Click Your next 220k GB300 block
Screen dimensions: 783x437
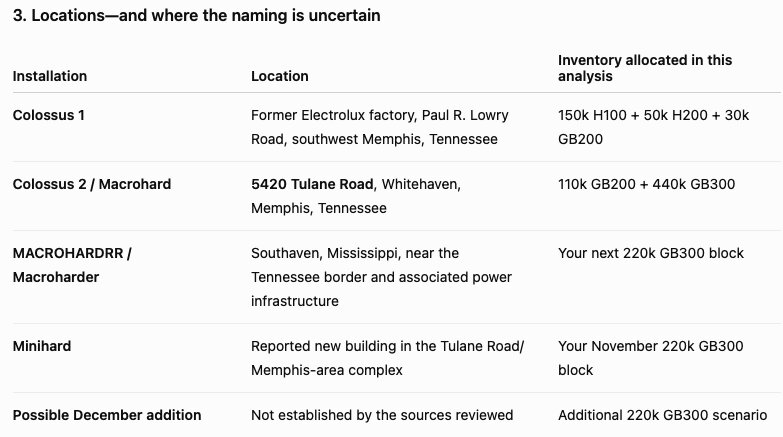point(651,253)
